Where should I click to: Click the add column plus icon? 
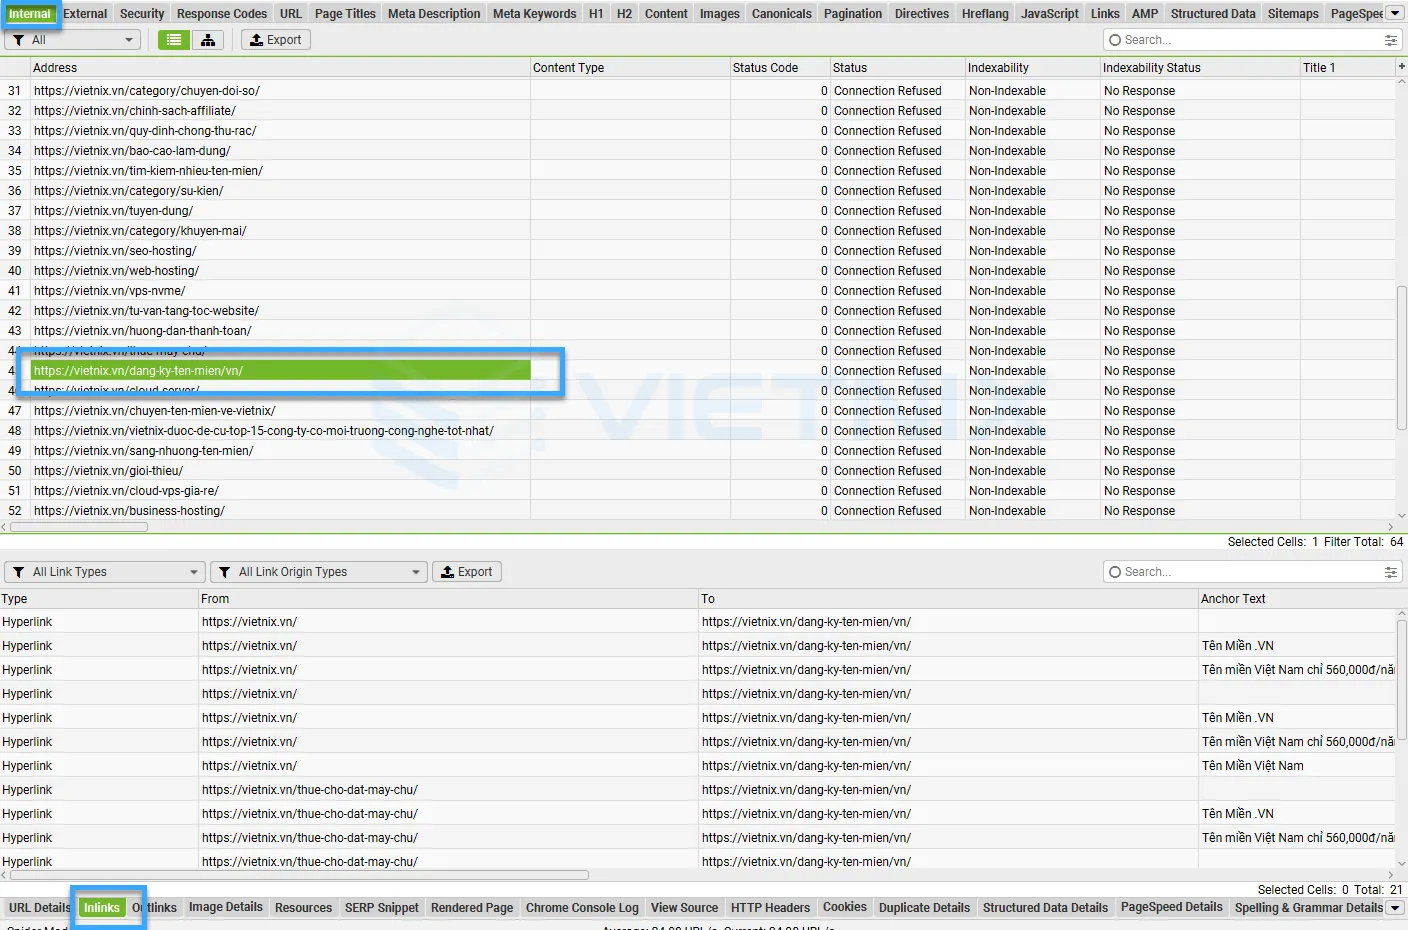1401,67
